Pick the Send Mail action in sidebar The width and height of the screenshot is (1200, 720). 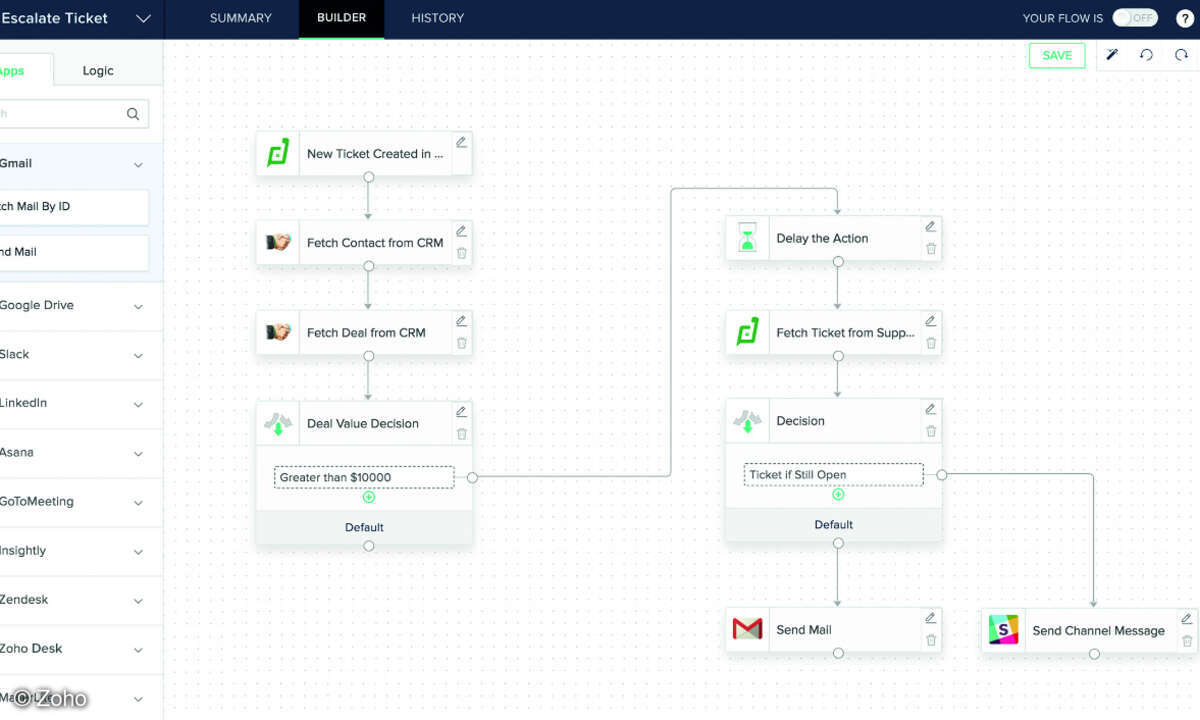coord(74,252)
